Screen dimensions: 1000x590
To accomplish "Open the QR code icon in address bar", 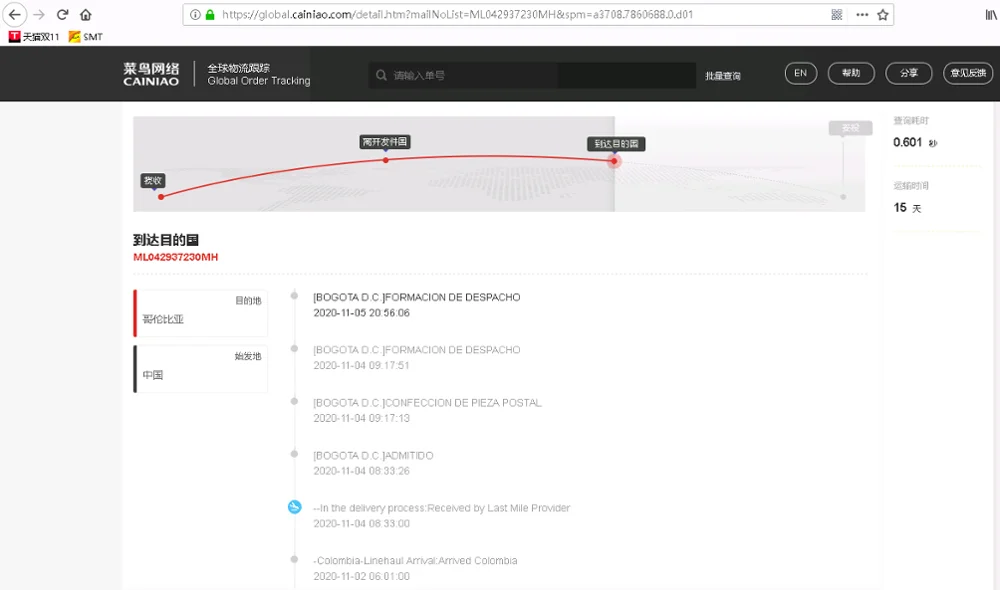I will 837,14.
